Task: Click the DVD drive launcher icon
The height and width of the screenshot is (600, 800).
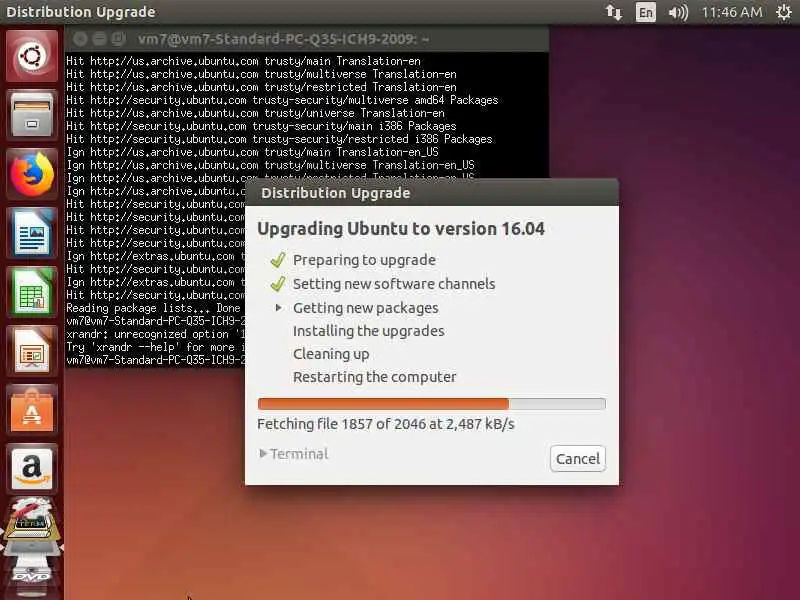Action: pos(32,571)
